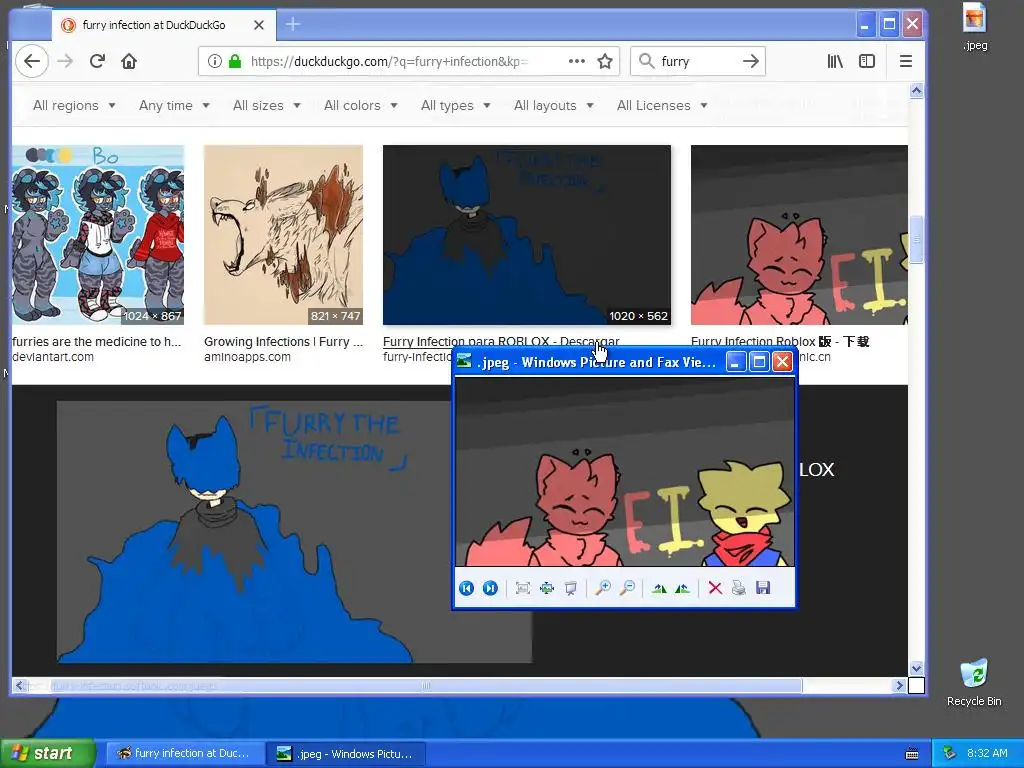Show site information icon in address bar
The image size is (1024, 768).
[x=214, y=61]
